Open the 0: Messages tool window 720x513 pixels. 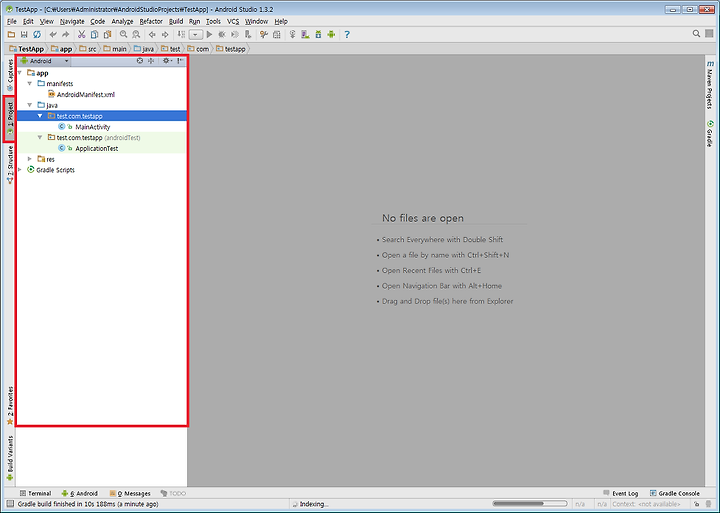pyautogui.click(x=130, y=493)
